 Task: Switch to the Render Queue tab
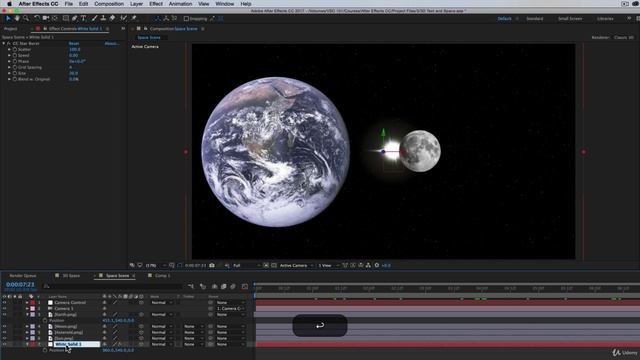point(23,276)
